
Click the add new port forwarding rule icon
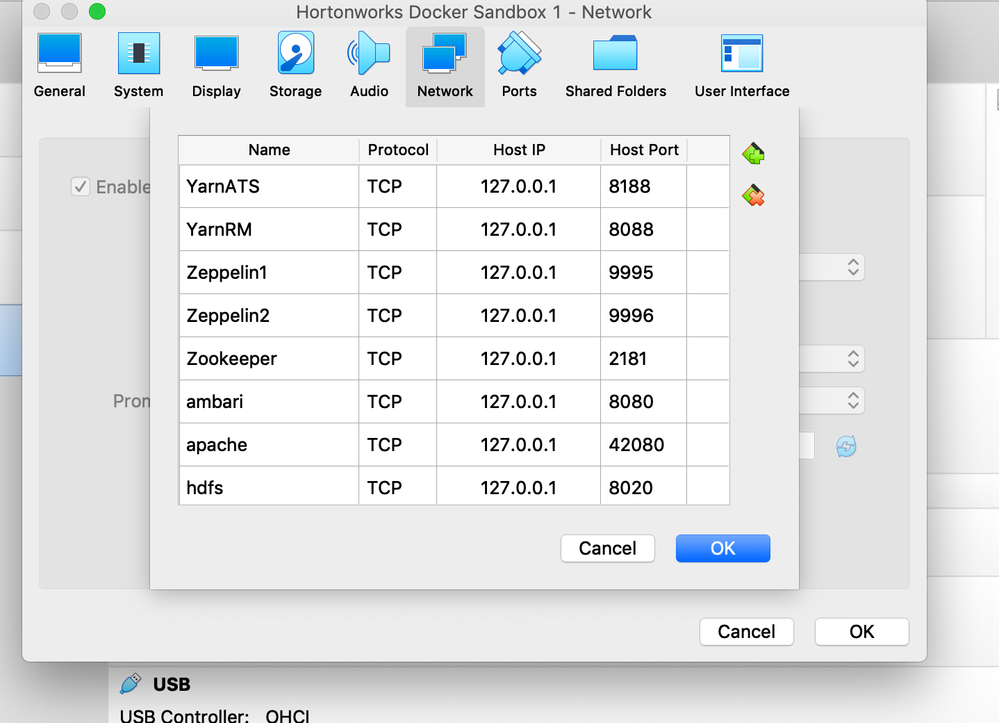pyautogui.click(x=752, y=153)
